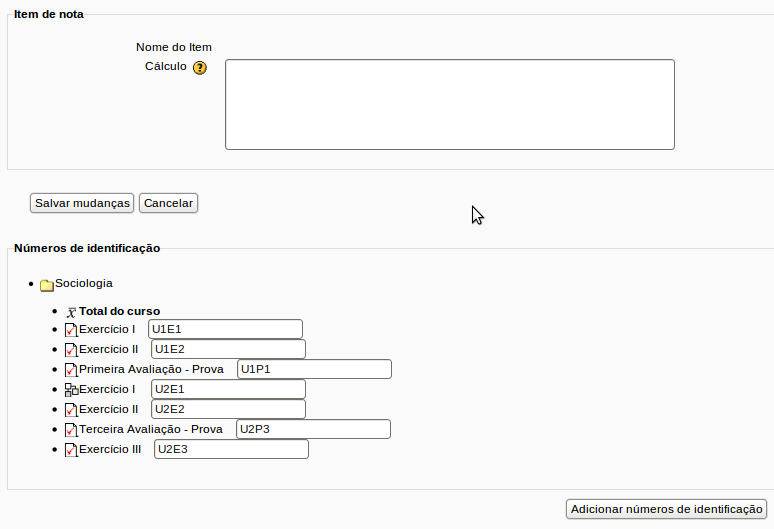Click the grade icon beside the U1E1 field

71,330
